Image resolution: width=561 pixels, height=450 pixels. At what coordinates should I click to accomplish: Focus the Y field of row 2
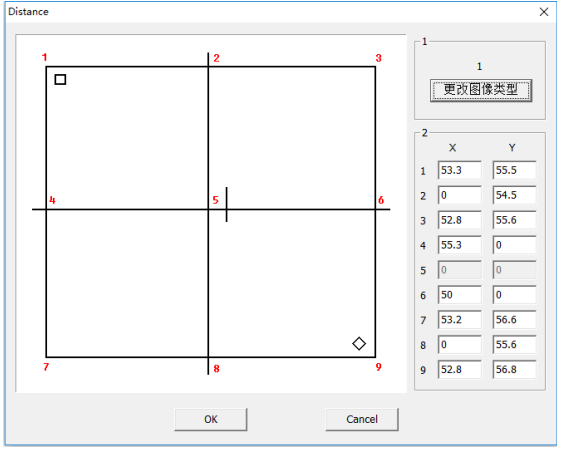[x=514, y=195]
